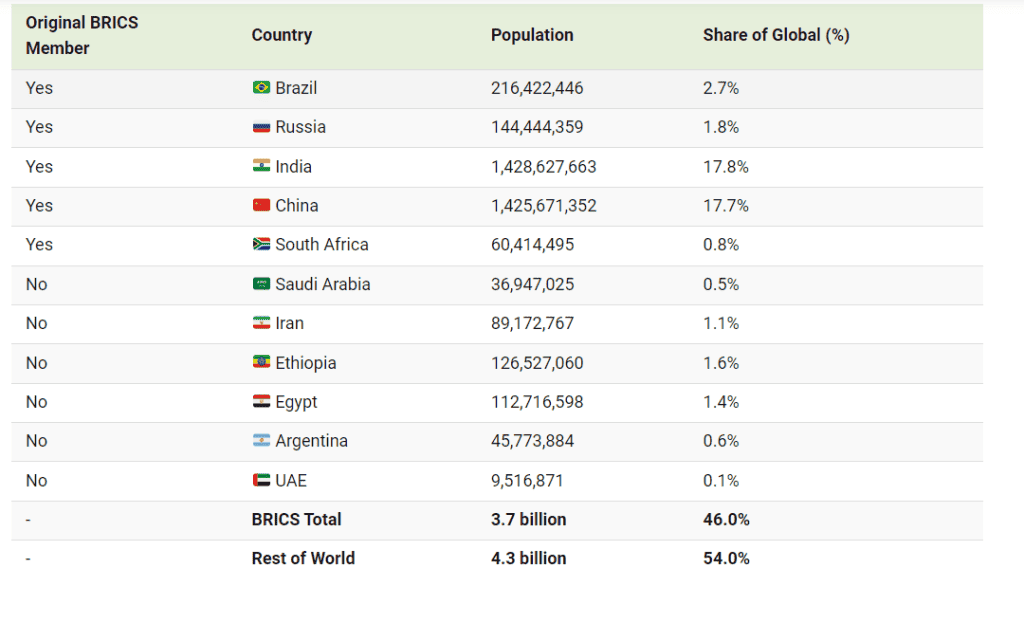
Task: Select the BRICS Total row label
Action: (x=296, y=519)
